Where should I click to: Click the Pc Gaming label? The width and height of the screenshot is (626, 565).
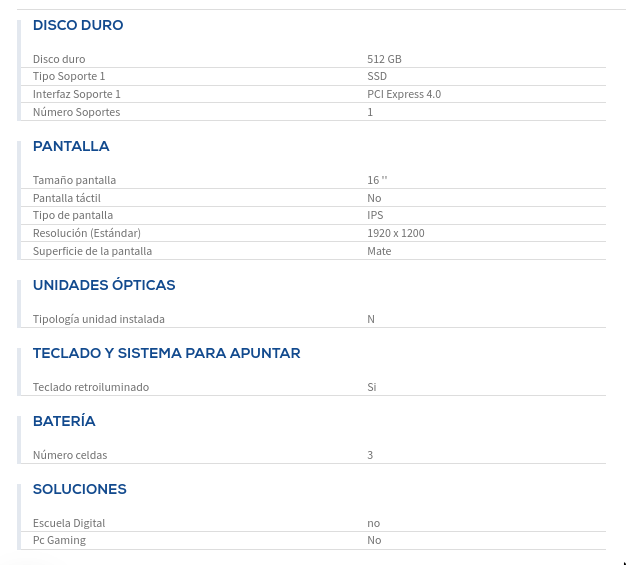(x=59, y=540)
